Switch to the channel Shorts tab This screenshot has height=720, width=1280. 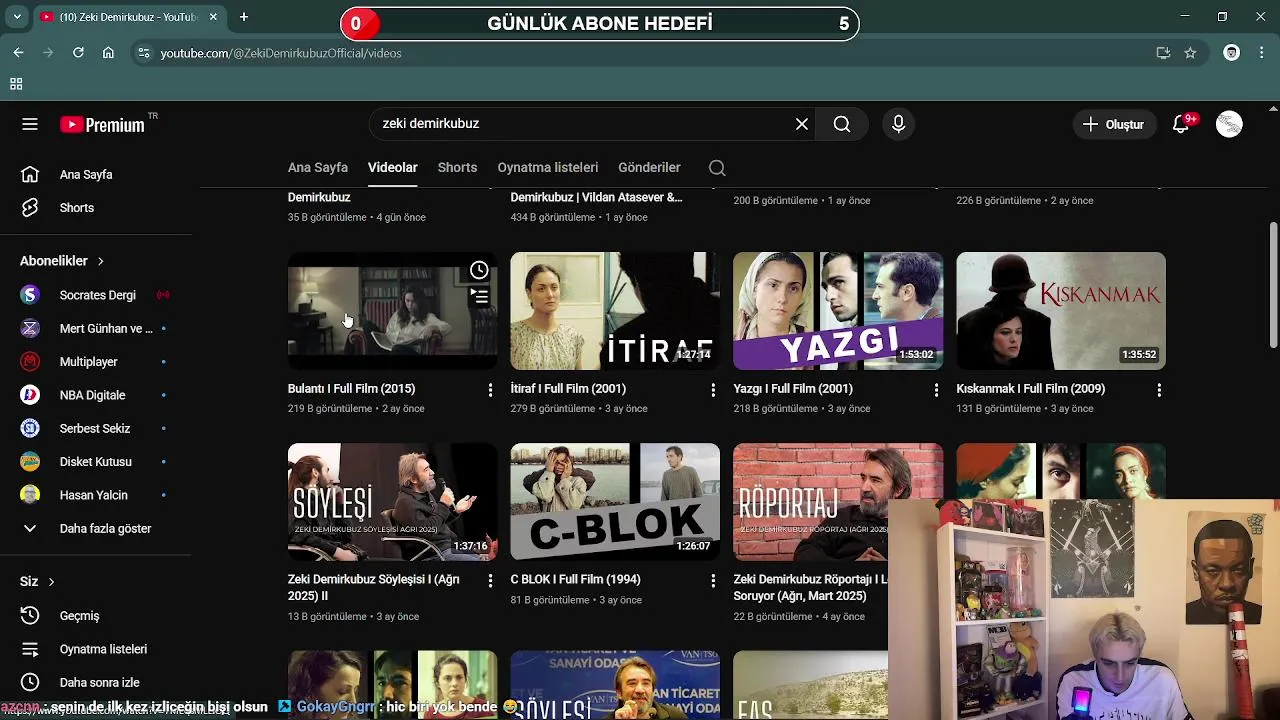pyautogui.click(x=457, y=168)
